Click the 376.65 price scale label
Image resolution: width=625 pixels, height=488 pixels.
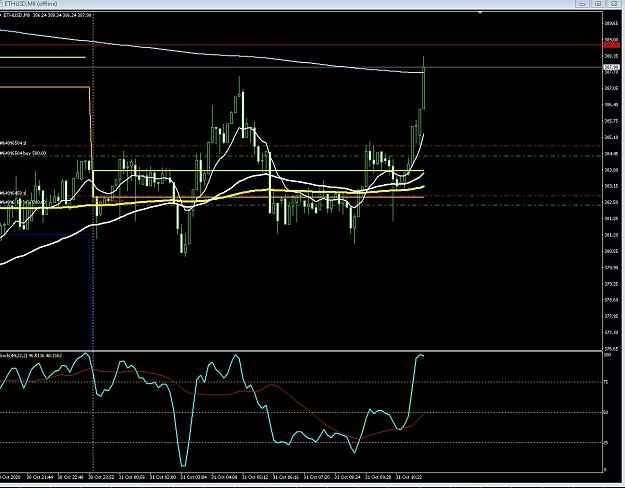(611, 348)
